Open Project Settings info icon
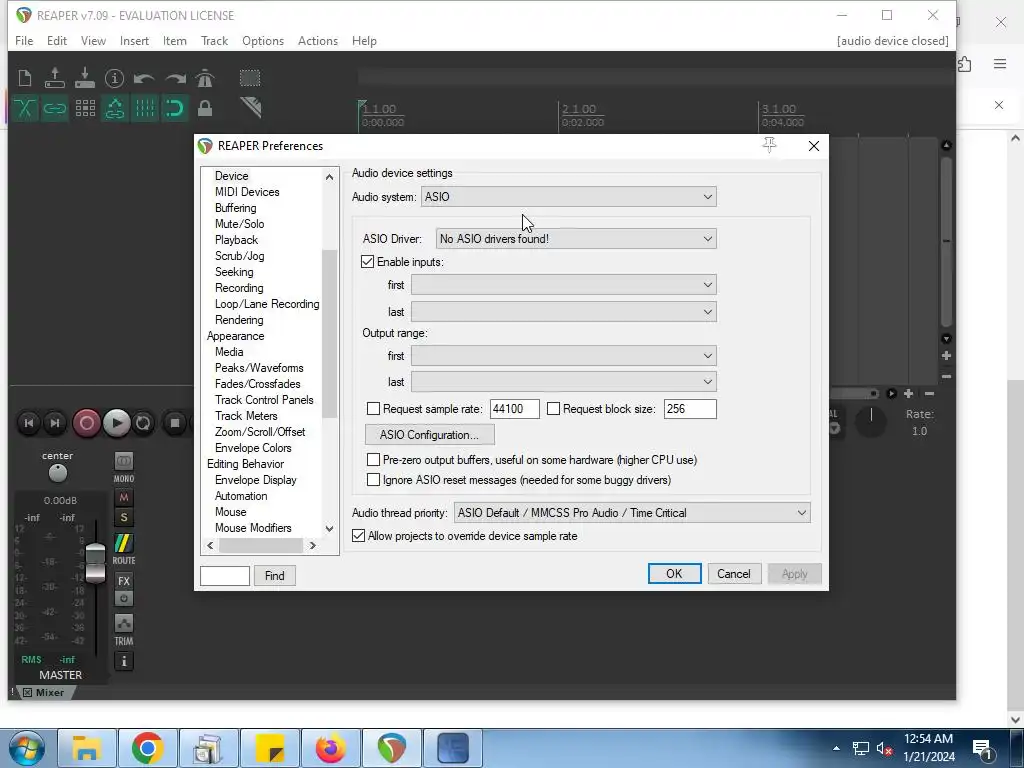 click(x=114, y=78)
